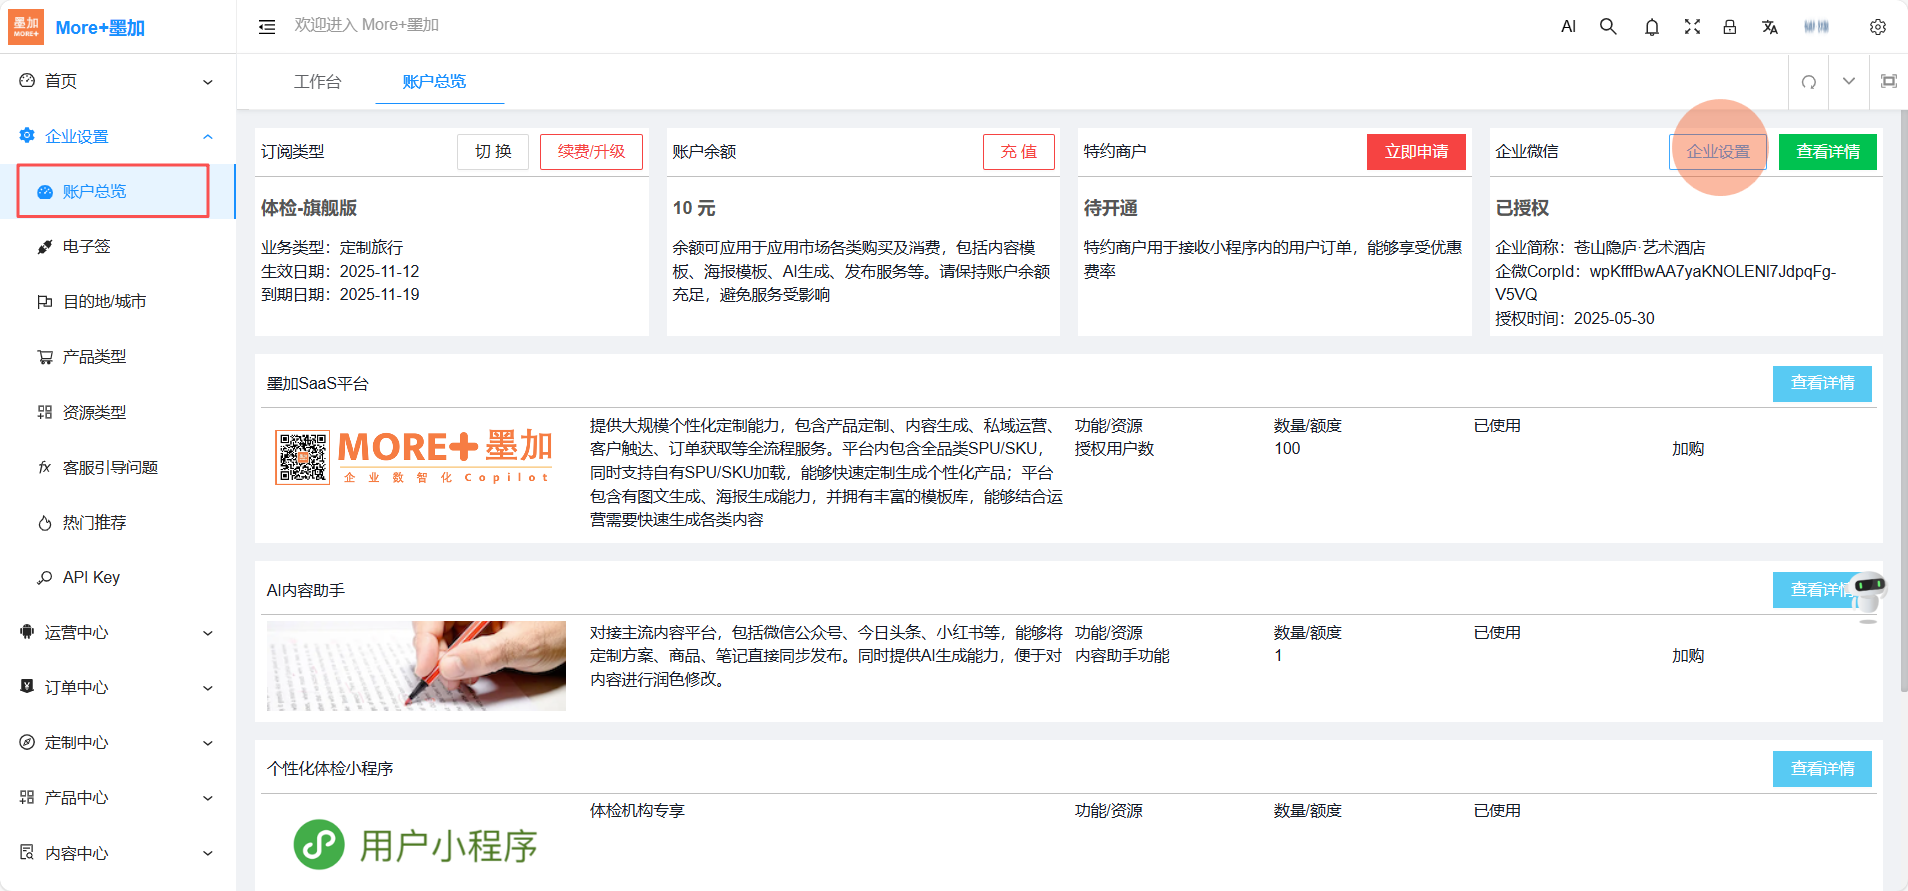This screenshot has width=1908, height=891.
Task: Switch to the 工作台 tab
Action: (x=317, y=82)
